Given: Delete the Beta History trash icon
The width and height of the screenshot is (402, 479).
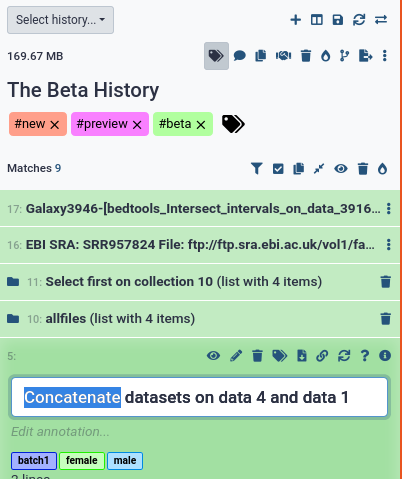Looking at the screenshot, I should pyautogui.click(x=306, y=56).
